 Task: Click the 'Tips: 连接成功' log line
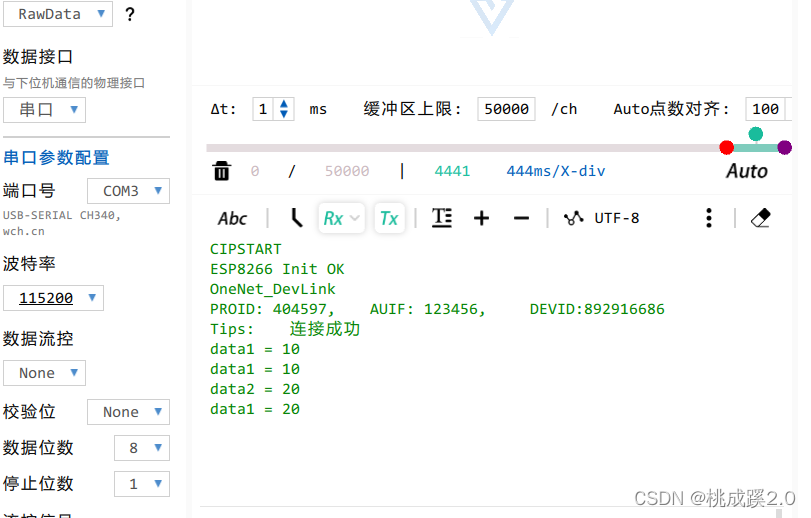(x=285, y=329)
